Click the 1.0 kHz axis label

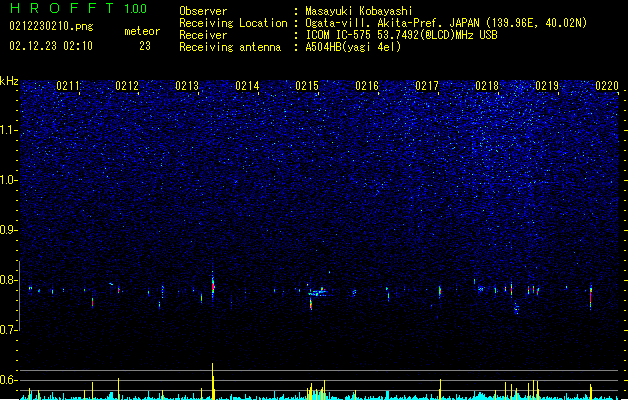(9, 180)
